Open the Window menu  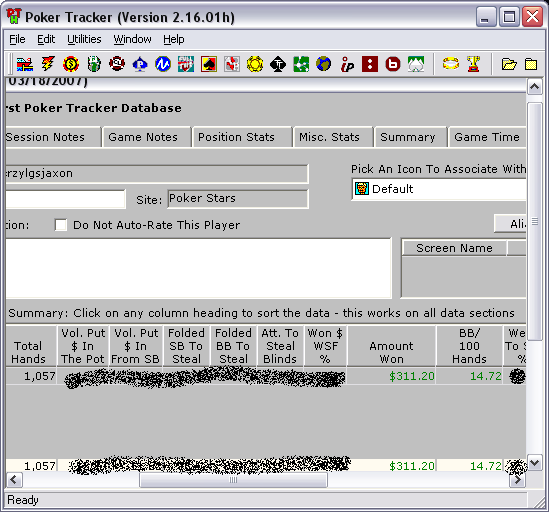click(x=132, y=39)
